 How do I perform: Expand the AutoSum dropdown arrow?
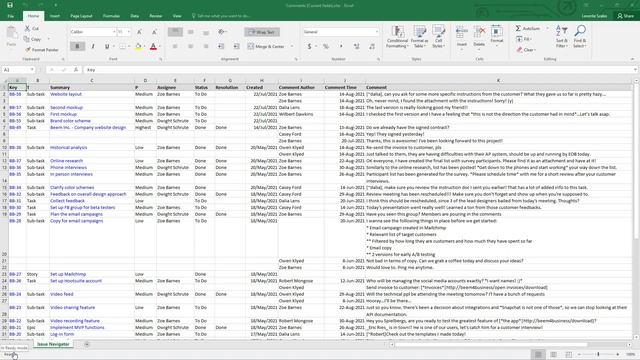point(547,29)
